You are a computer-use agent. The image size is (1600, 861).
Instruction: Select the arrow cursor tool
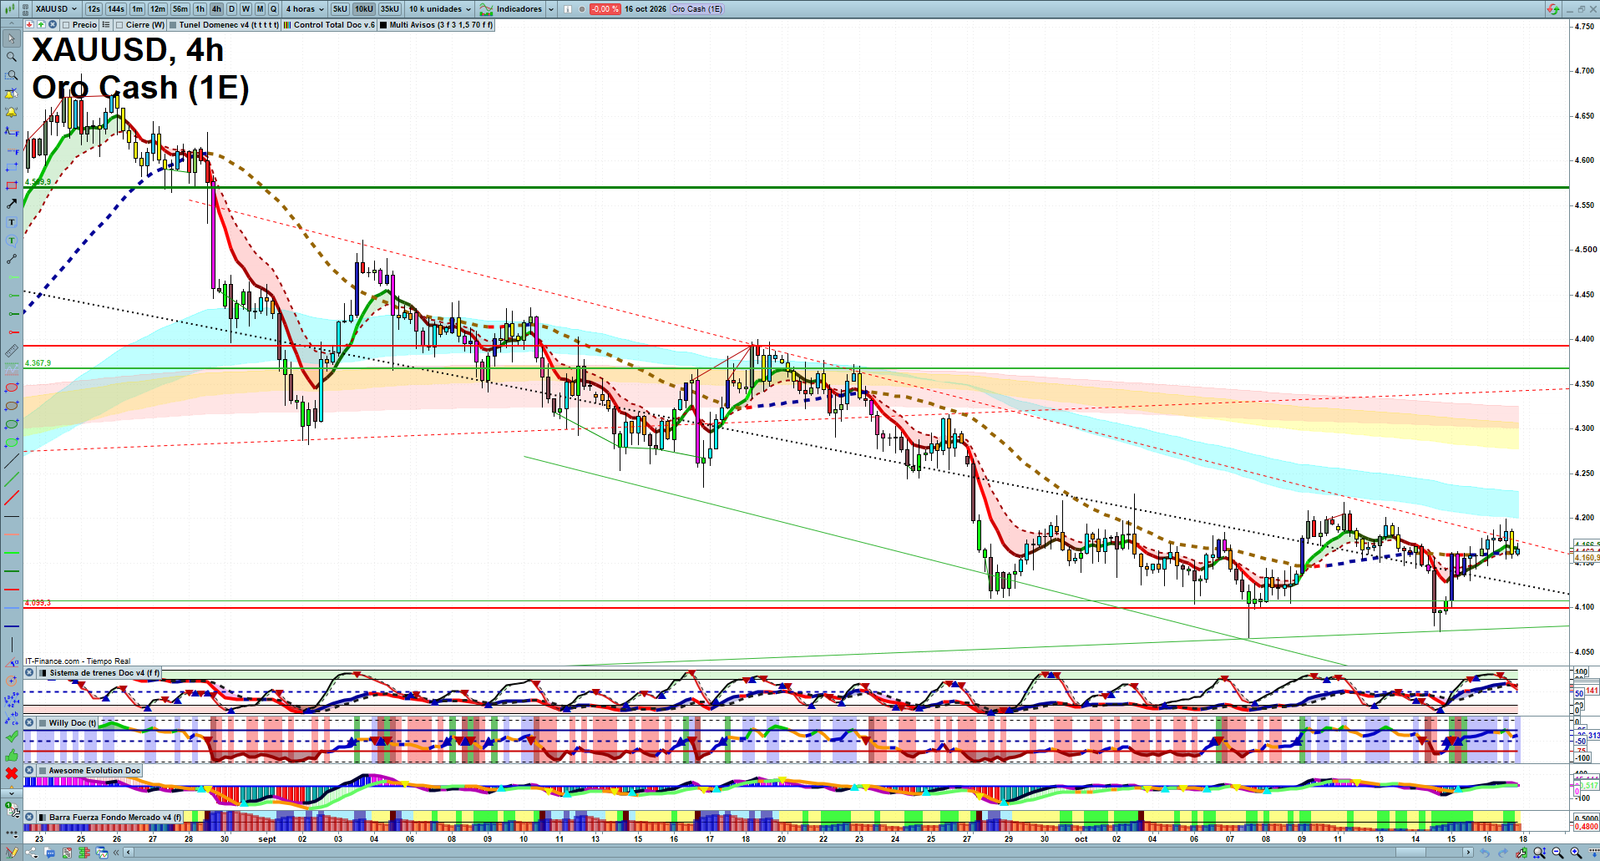click(x=12, y=39)
